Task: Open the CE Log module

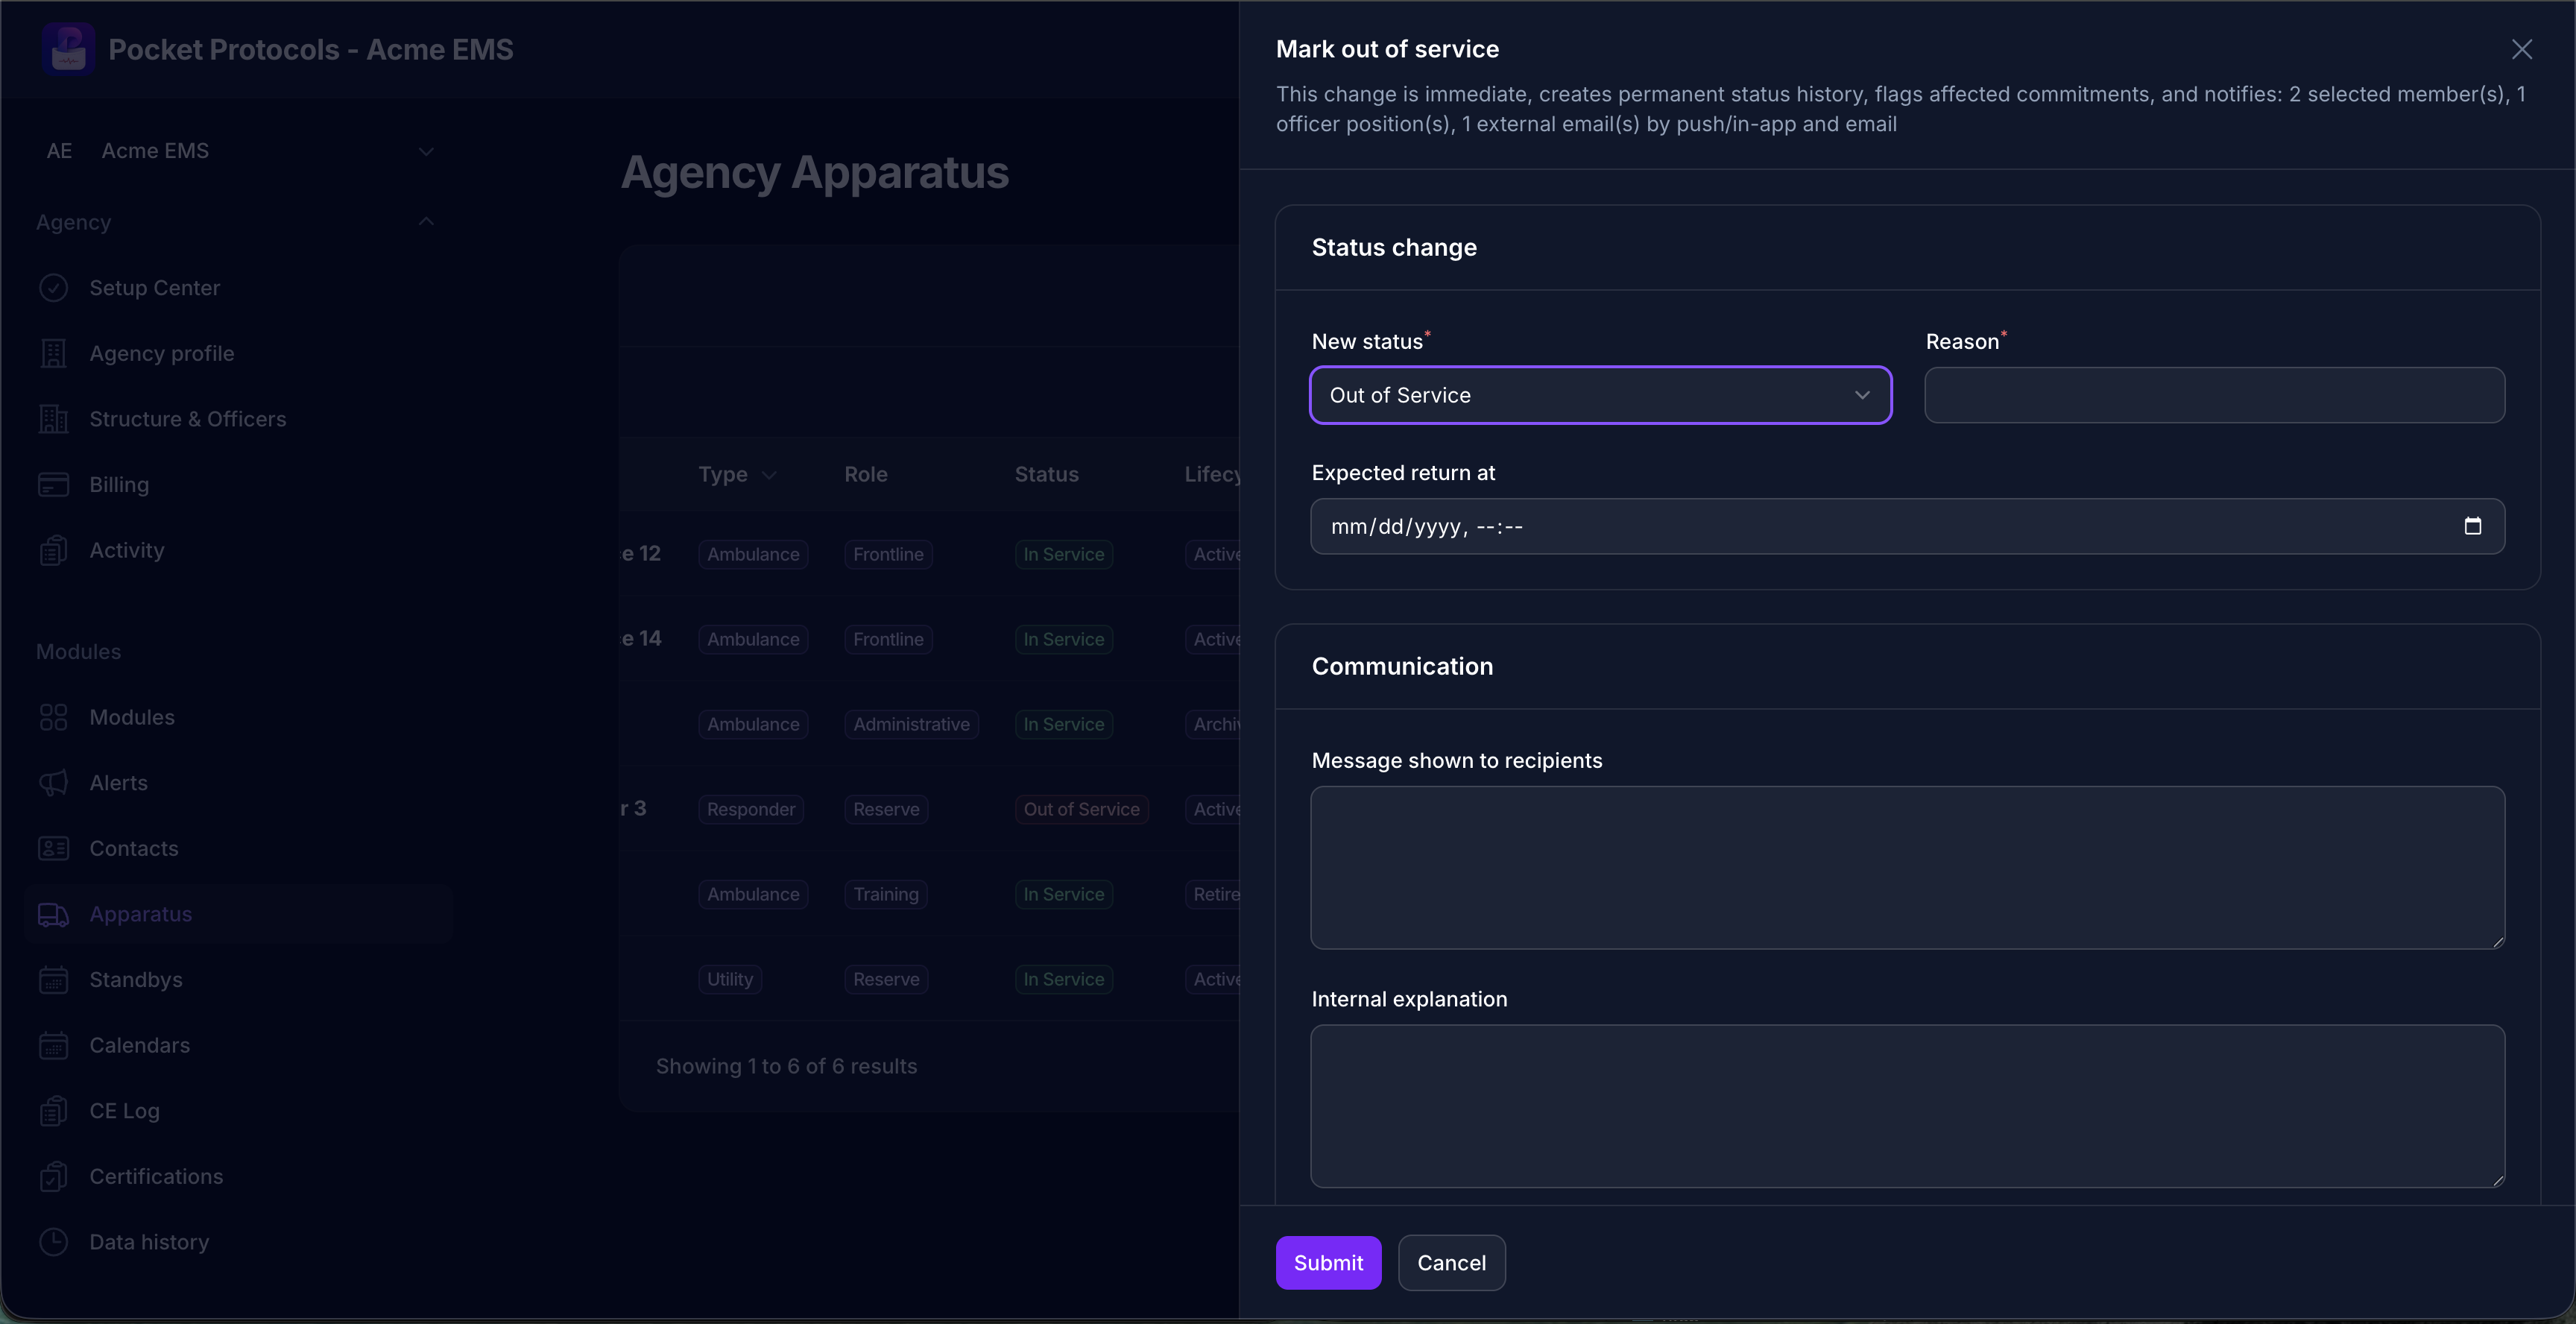Action: (125, 1111)
